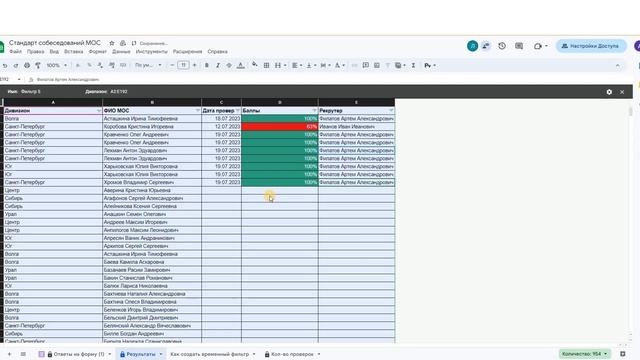Select the Paint format tool

pyautogui.click(x=38, y=65)
